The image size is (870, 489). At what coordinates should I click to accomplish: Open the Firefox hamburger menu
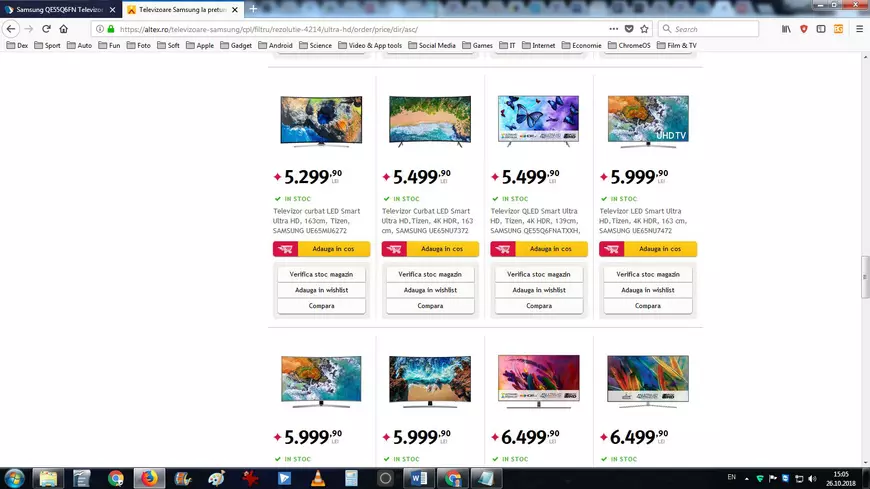(859, 29)
